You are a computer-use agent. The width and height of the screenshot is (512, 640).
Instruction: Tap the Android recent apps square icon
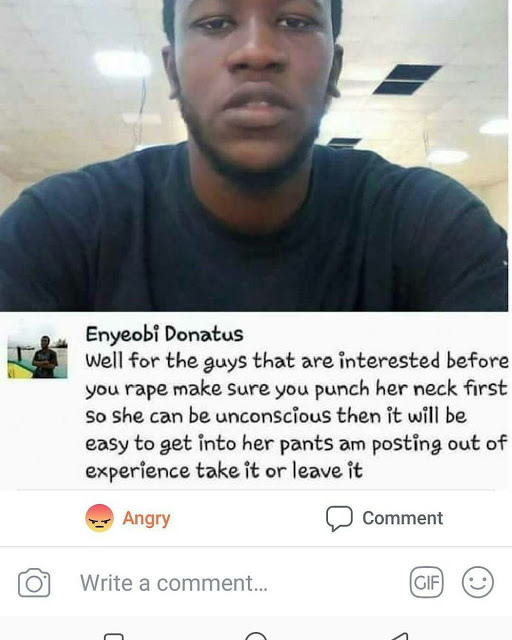pyautogui.click(x=114, y=636)
